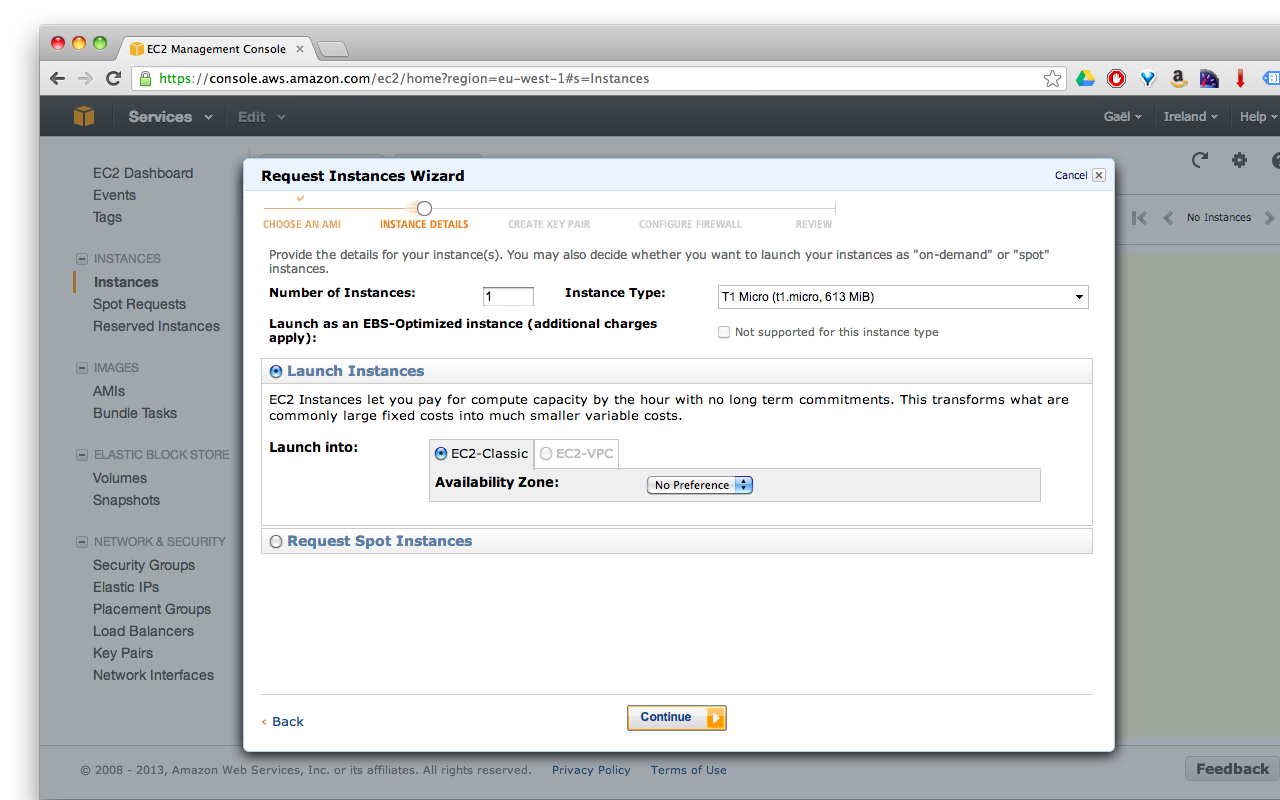The width and height of the screenshot is (1280, 800).
Task: Open console preferences via the gear icon
Action: tap(1239, 159)
